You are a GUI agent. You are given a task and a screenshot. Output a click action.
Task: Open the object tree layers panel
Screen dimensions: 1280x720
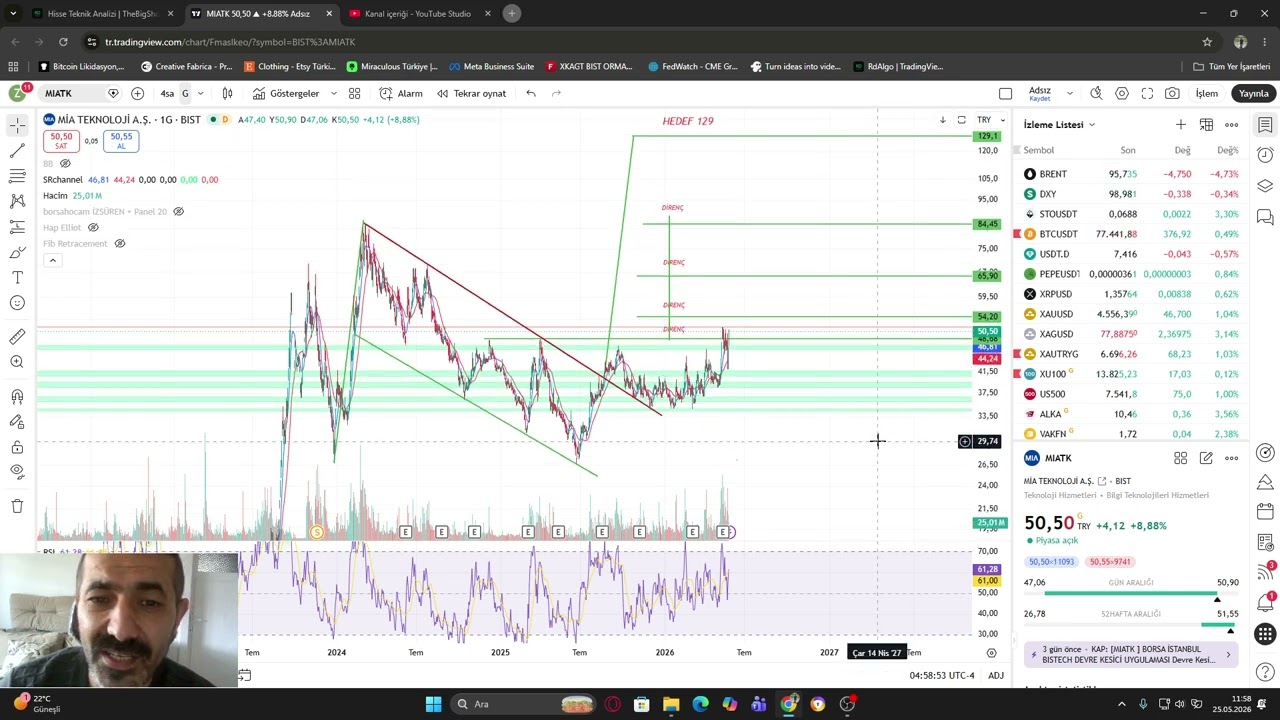1265,186
